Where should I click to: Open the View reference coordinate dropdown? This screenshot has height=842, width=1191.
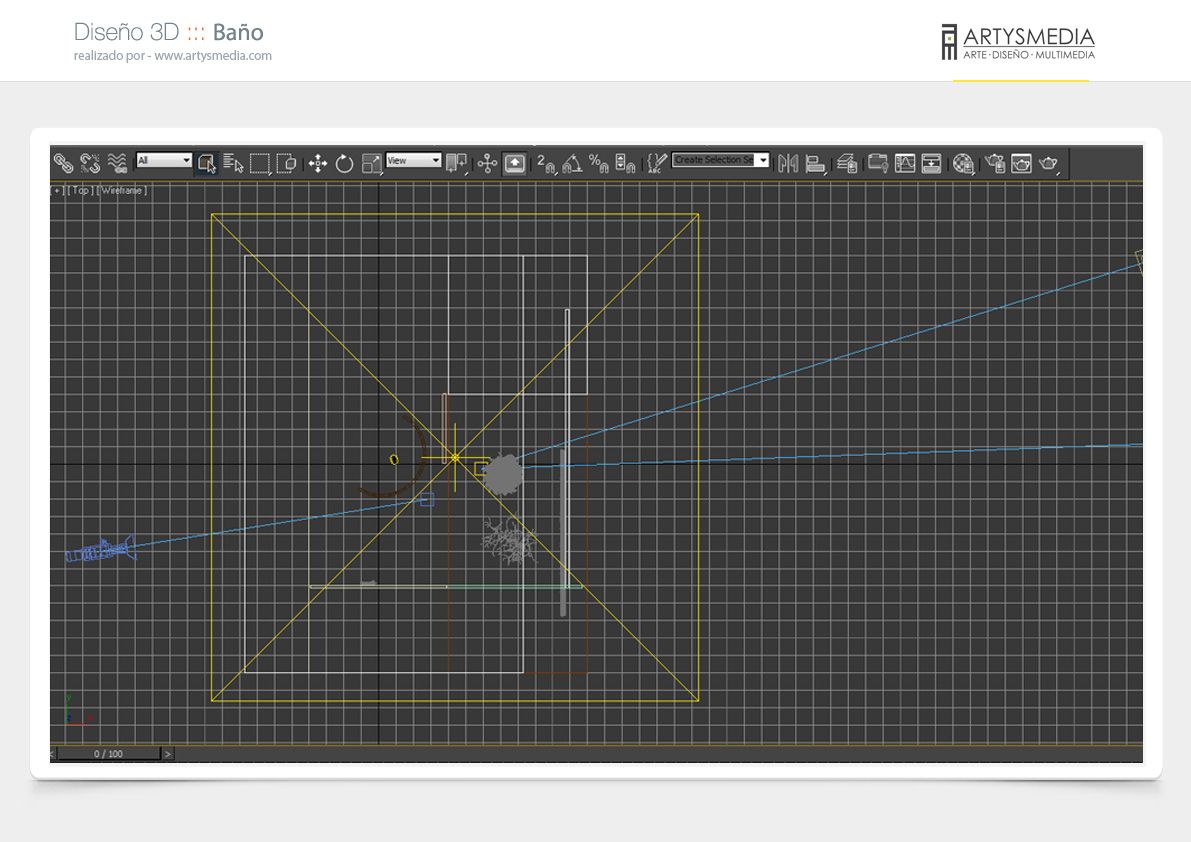(x=413, y=160)
